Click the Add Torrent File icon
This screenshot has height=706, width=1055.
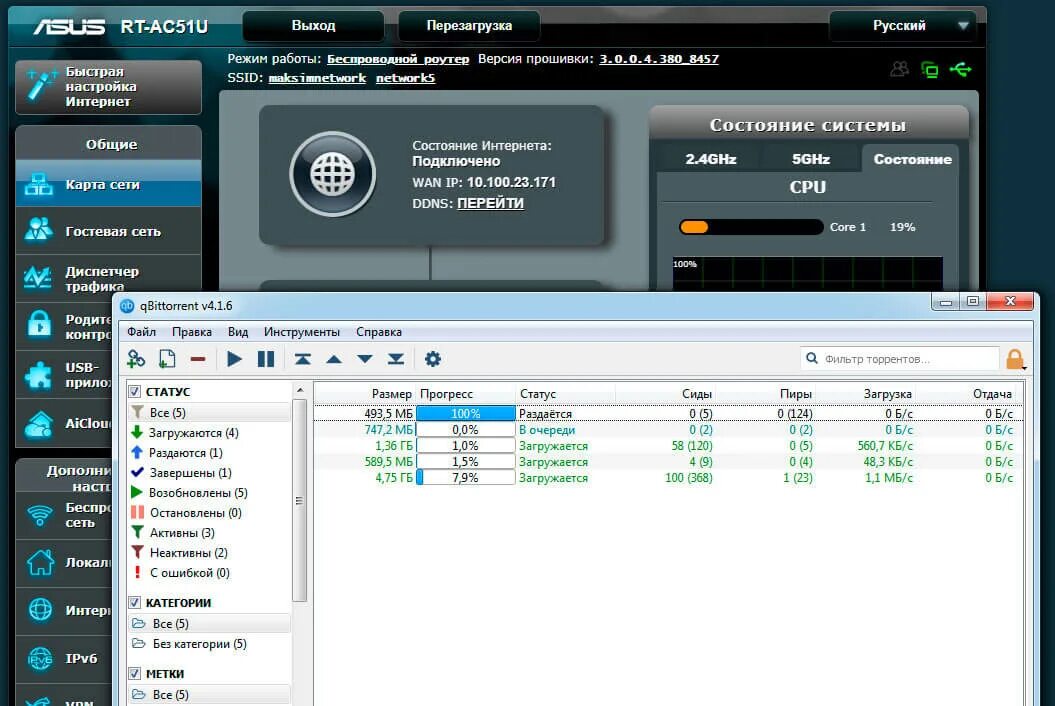click(x=167, y=358)
